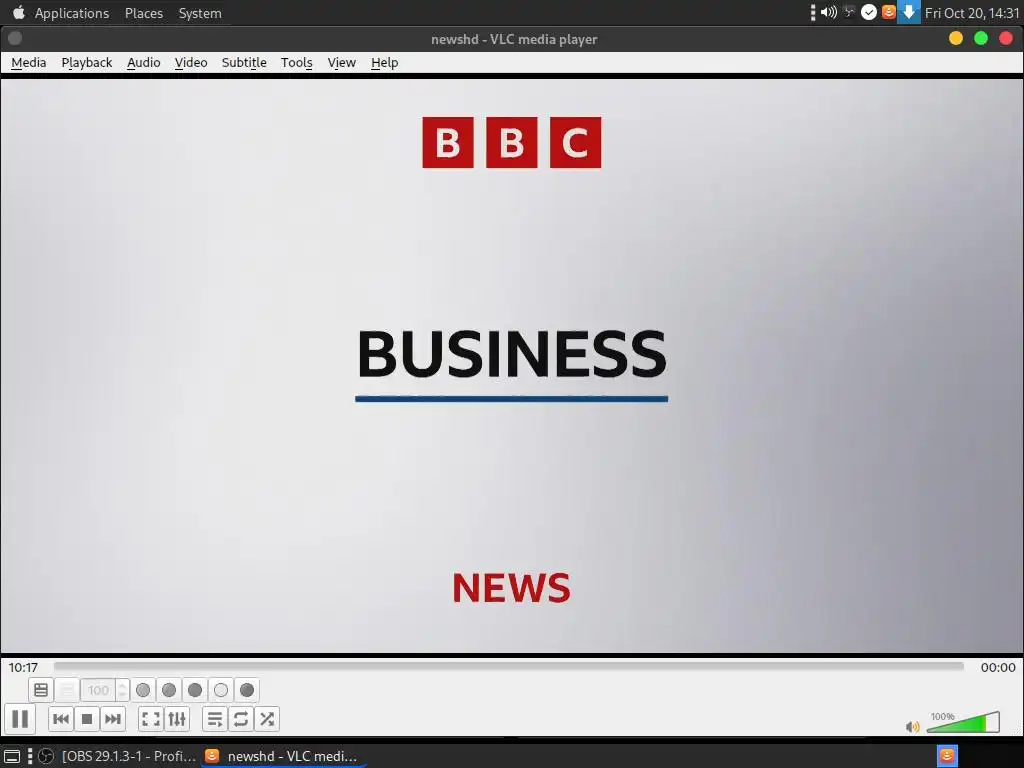Click the OBS tray icon
The width and height of the screenshot is (1024, 768).
[x=849, y=12]
